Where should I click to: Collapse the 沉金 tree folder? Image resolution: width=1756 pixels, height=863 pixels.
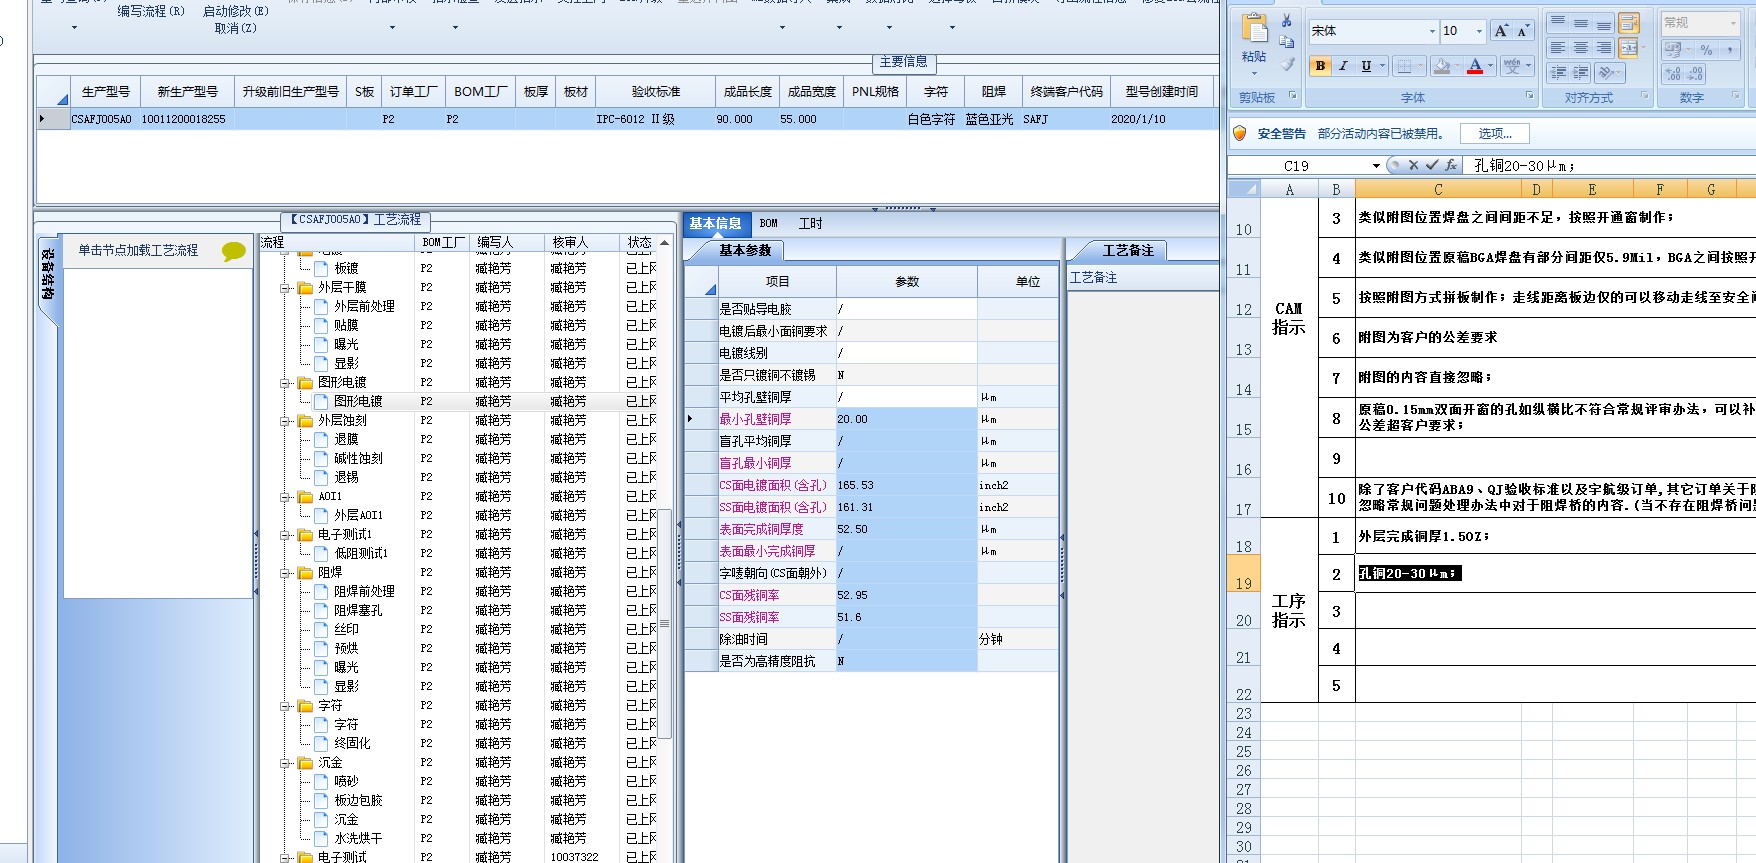click(x=286, y=762)
